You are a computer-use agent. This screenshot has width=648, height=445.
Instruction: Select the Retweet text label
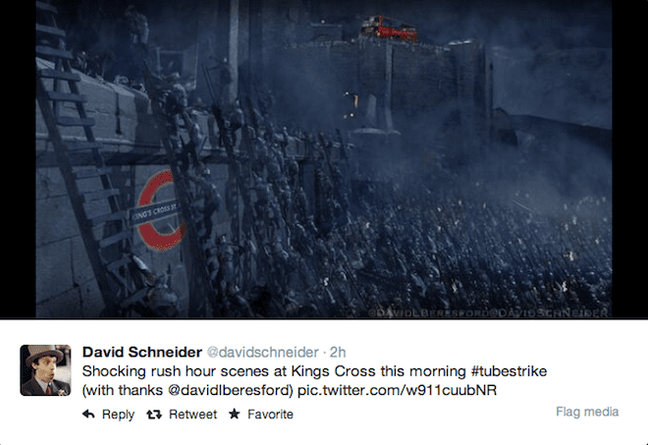pos(193,414)
